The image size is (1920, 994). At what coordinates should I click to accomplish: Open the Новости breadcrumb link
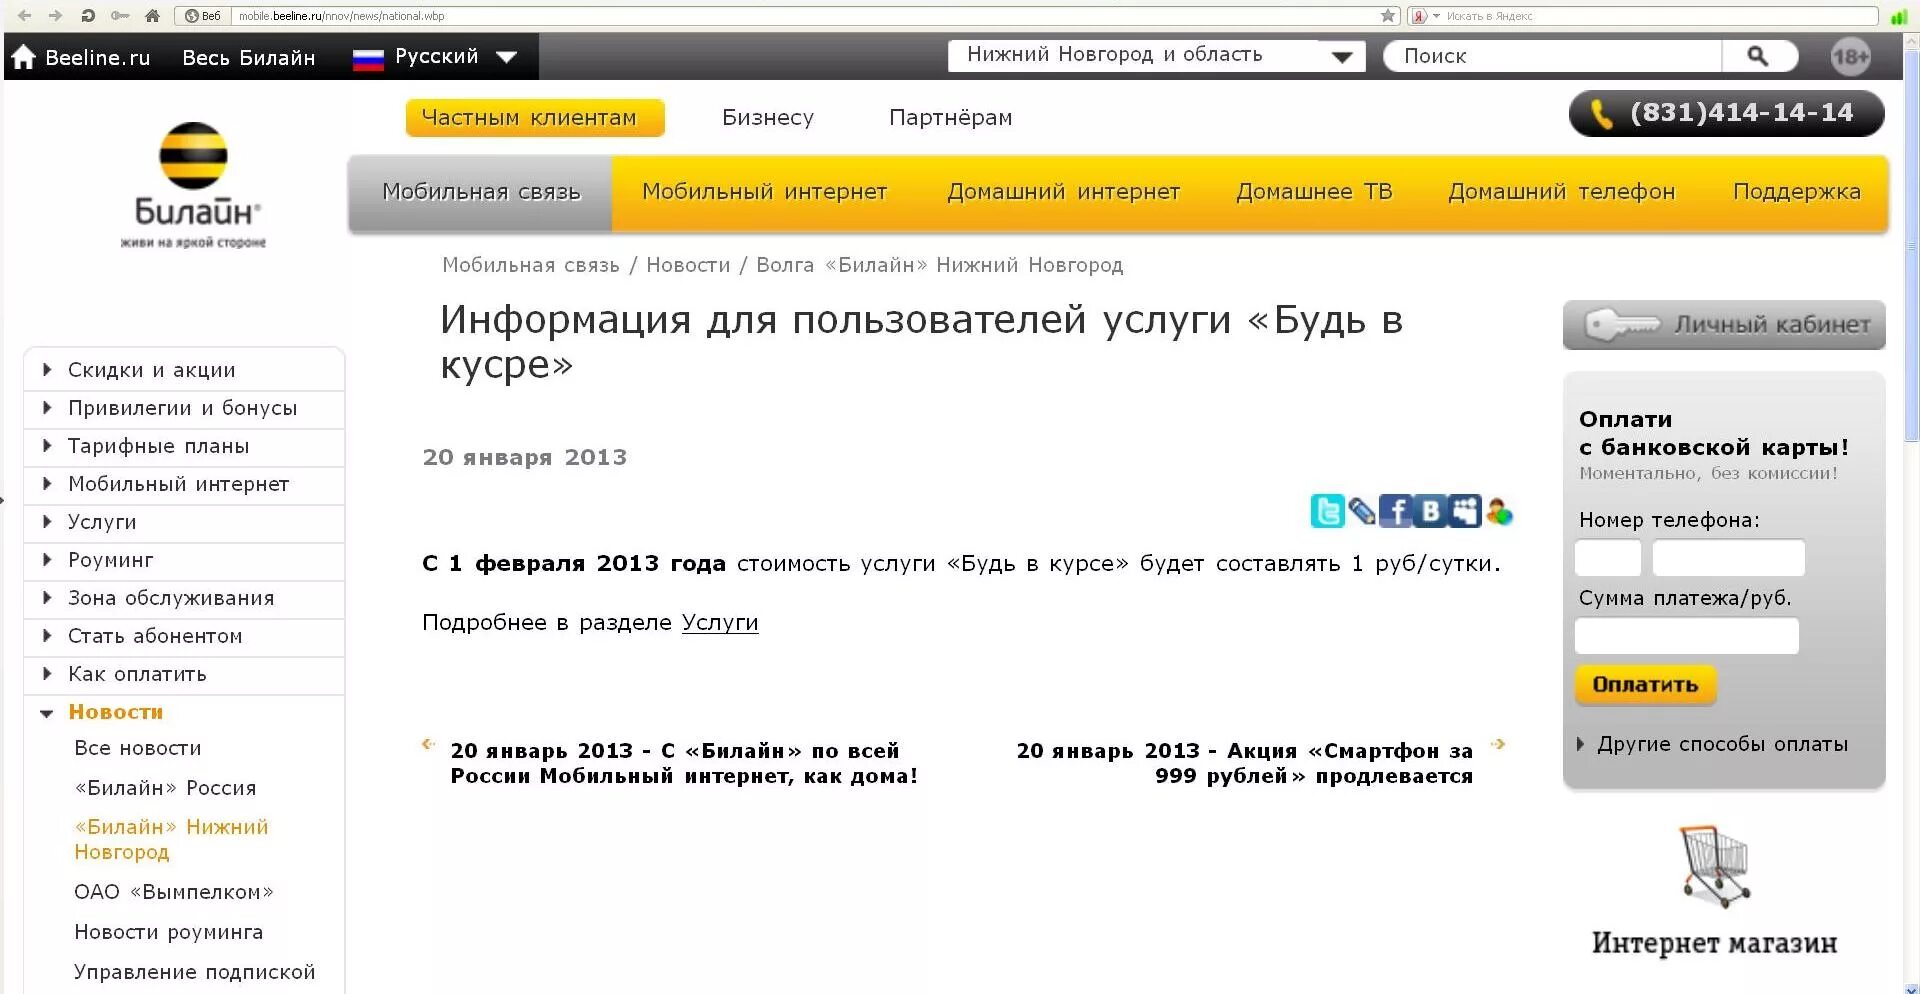coord(688,265)
